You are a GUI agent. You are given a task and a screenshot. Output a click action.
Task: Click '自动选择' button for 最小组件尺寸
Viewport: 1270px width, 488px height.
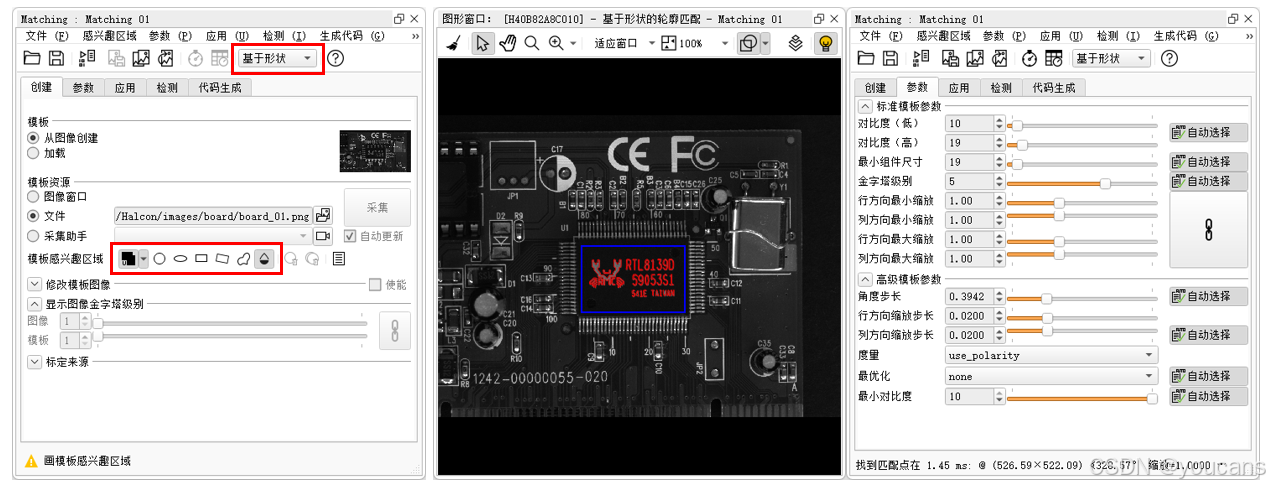coord(1208,162)
